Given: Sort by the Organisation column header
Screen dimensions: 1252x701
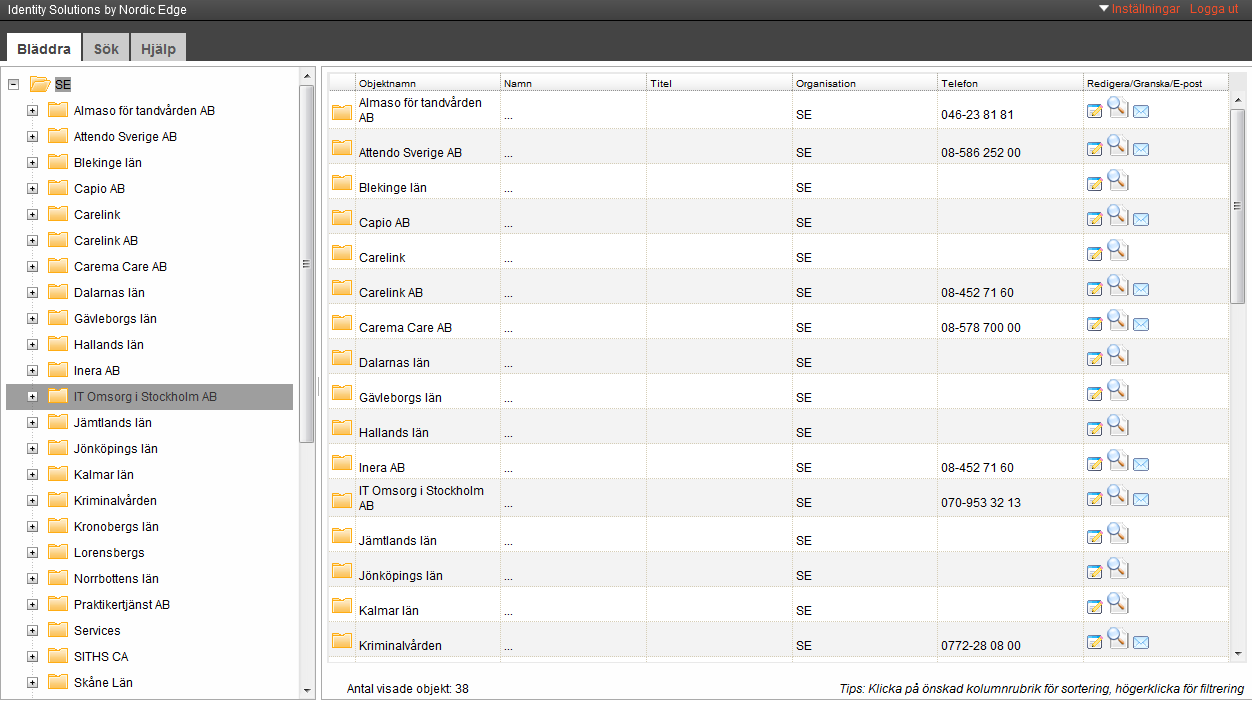Looking at the screenshot, I should pos(865,83).
